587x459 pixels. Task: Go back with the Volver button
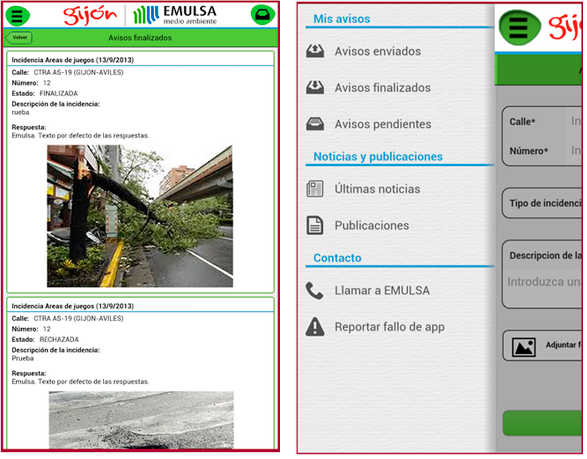[x=19, y=37]
